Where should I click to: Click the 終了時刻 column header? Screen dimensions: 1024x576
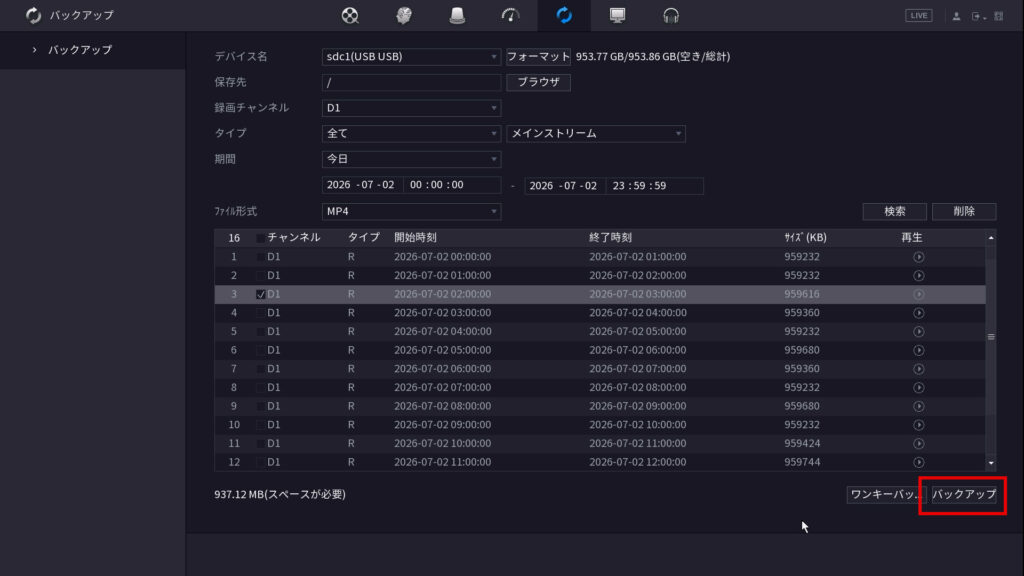pos(611,238)
